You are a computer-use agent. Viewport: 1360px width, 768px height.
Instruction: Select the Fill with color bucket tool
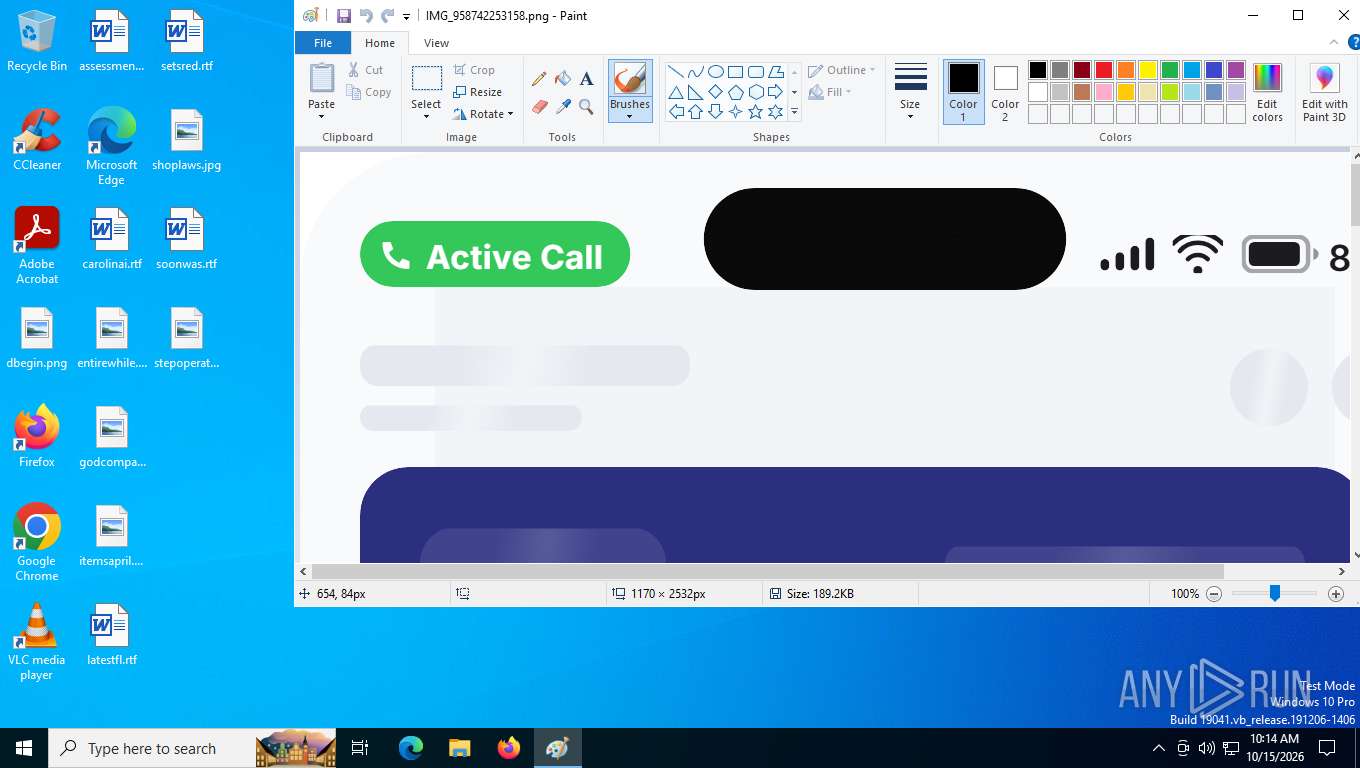click(x=563, y=79)
